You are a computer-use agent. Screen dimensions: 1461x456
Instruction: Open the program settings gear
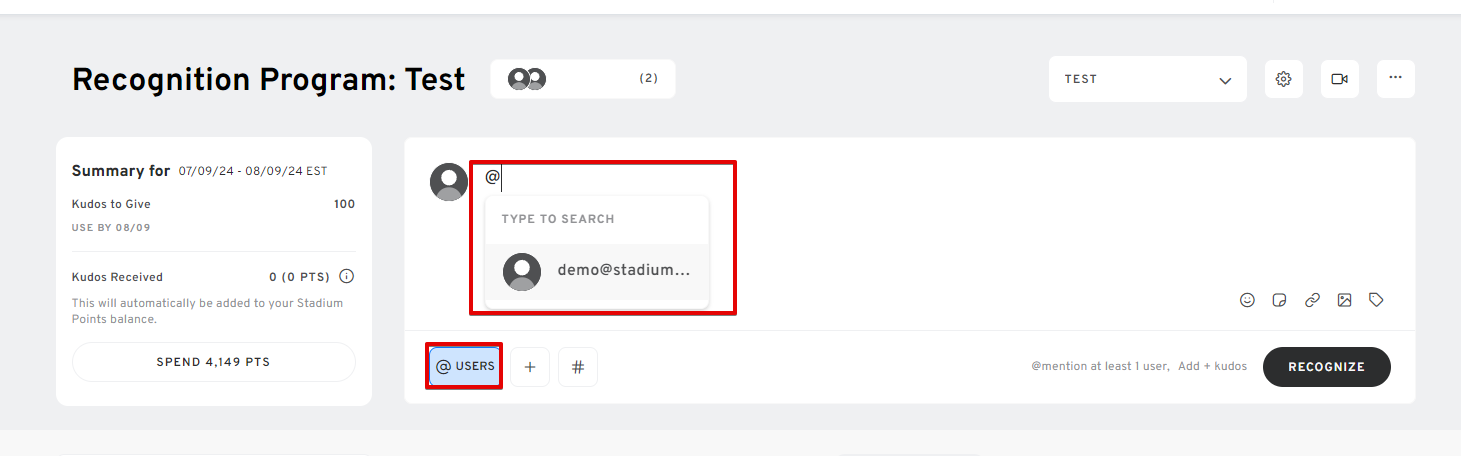1283,79
